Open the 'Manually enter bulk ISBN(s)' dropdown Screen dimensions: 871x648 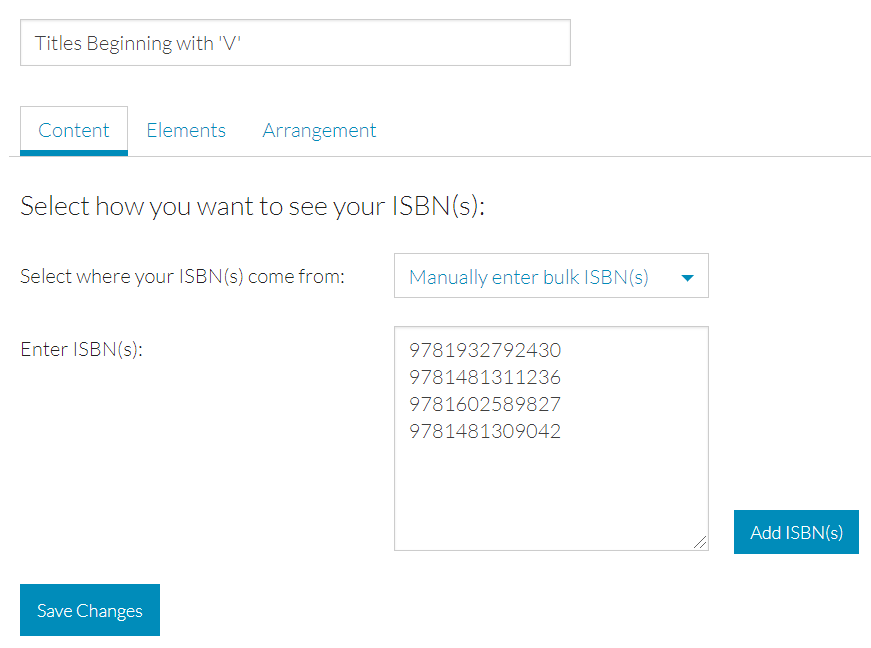(x=551, y=276)
